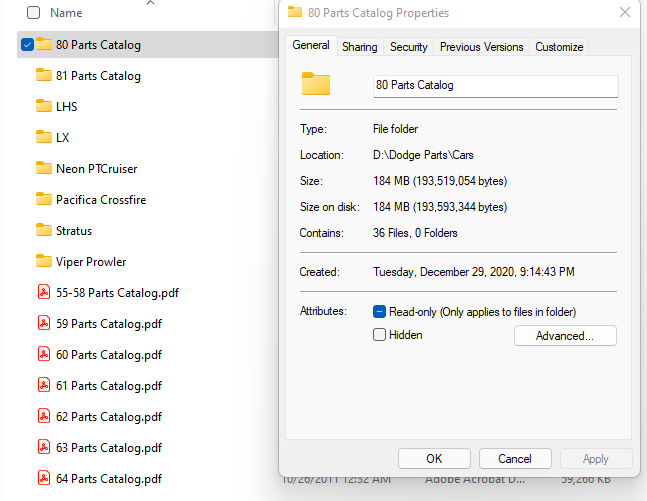The height and width of the screenshot is (501, 647).
Task: Click the sort arrow above Name column
Action: point(151,3)
